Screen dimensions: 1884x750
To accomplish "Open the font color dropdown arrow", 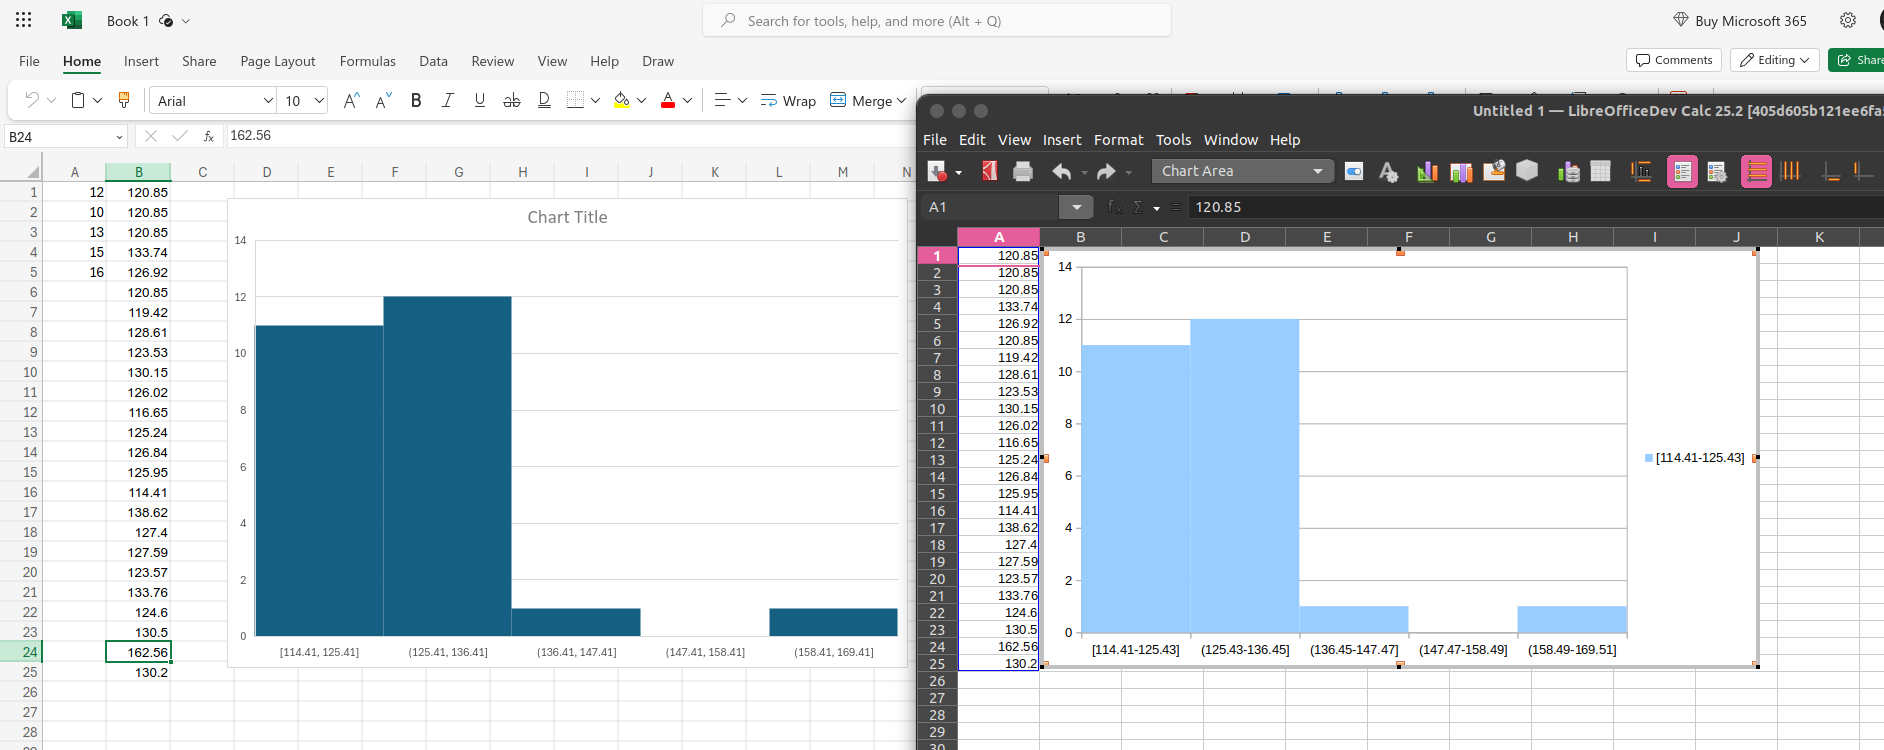I will point(687,100).
